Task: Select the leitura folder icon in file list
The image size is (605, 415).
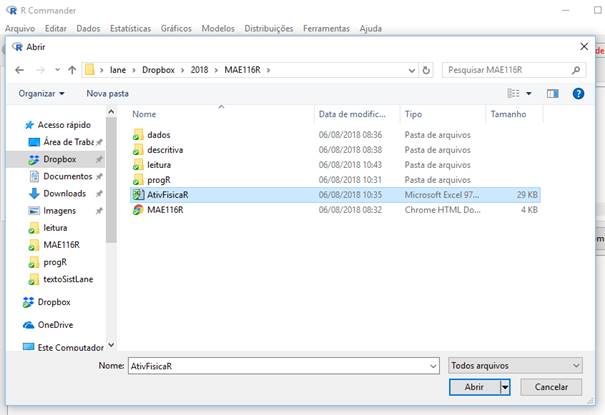Action: coord(138,165)
